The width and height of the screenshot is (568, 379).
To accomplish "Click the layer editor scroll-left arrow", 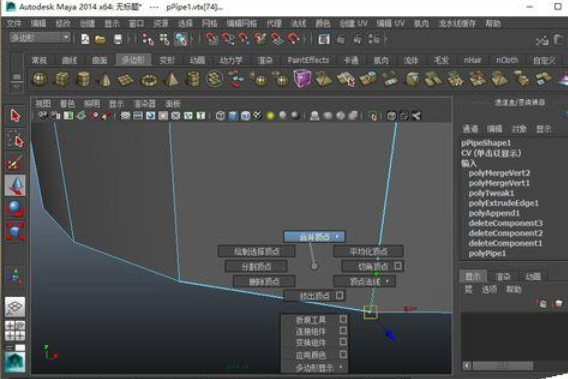I will pyautogui.click(x=467, y=366).
